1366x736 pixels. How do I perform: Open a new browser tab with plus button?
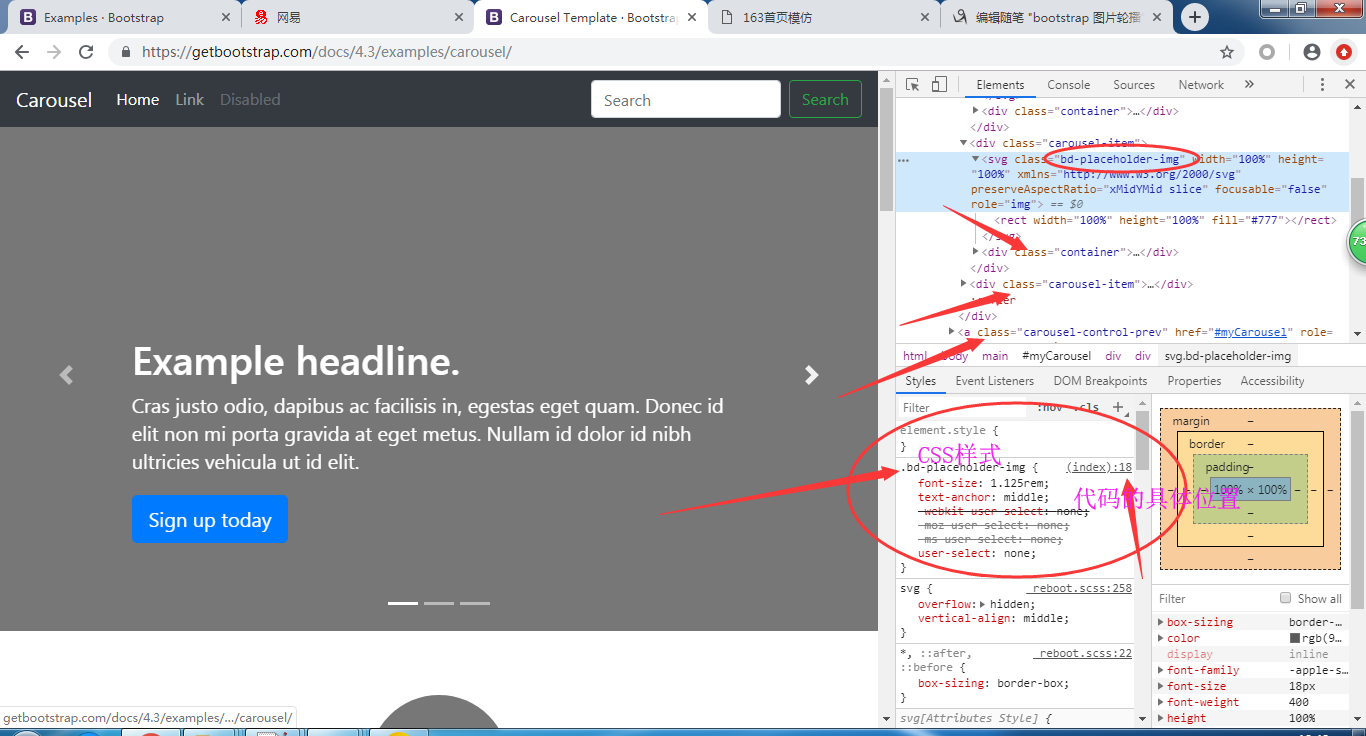point(1194,17)
